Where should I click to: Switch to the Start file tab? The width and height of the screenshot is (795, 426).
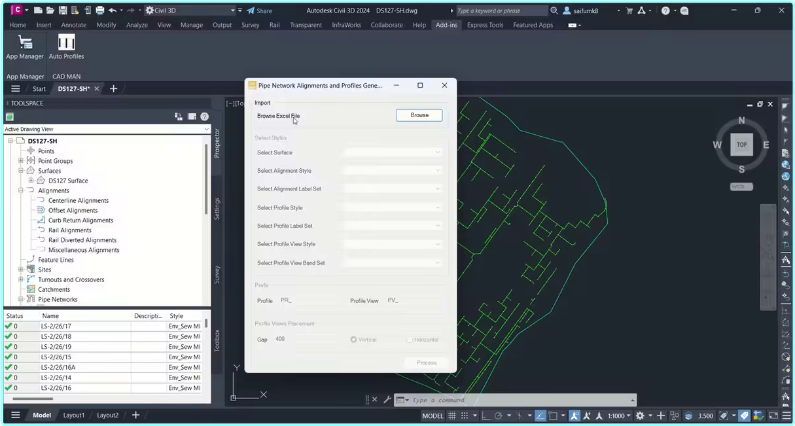(39, 89)
